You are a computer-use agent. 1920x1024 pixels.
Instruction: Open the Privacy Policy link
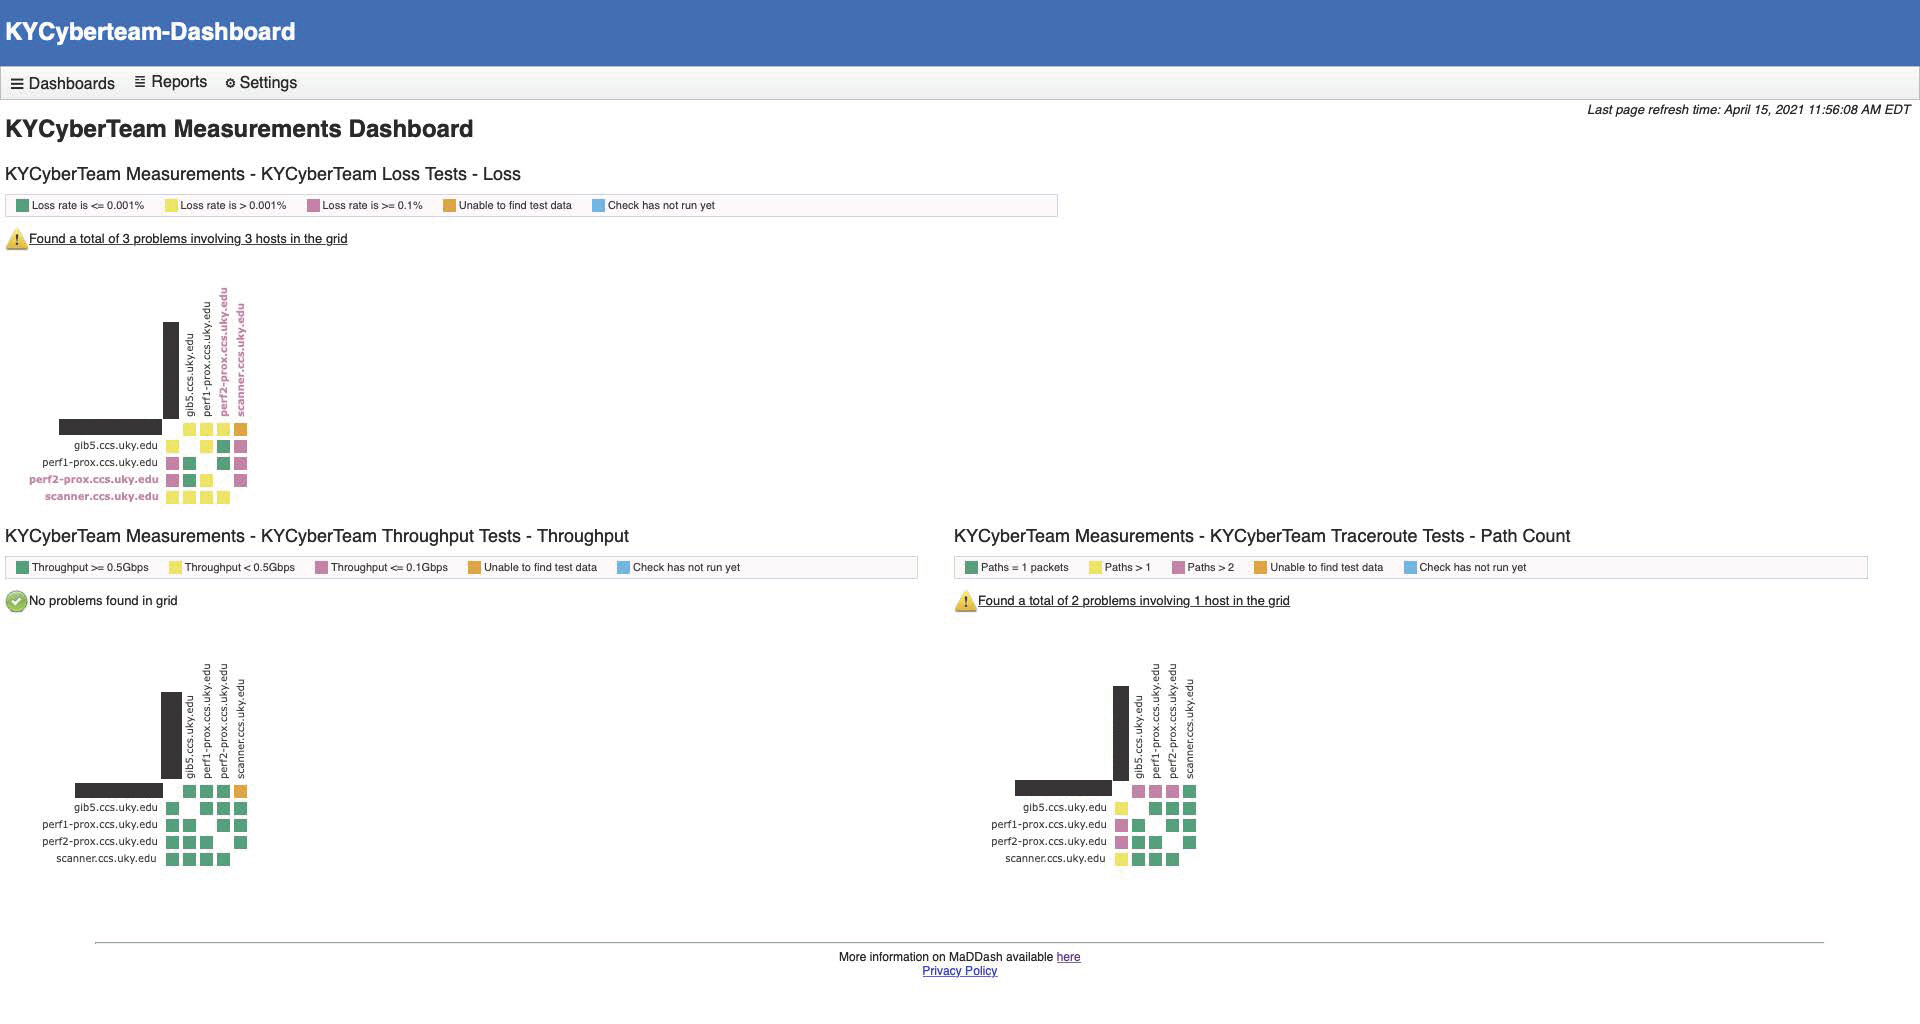click(960, 971)
